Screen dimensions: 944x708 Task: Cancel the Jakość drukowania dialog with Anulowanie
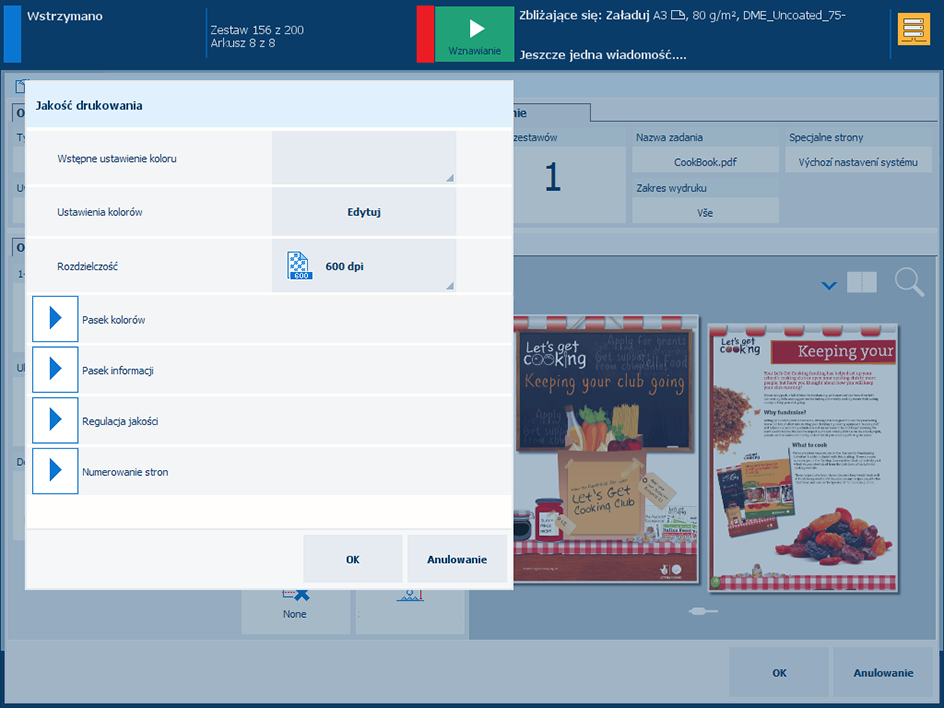coord(457,559)
